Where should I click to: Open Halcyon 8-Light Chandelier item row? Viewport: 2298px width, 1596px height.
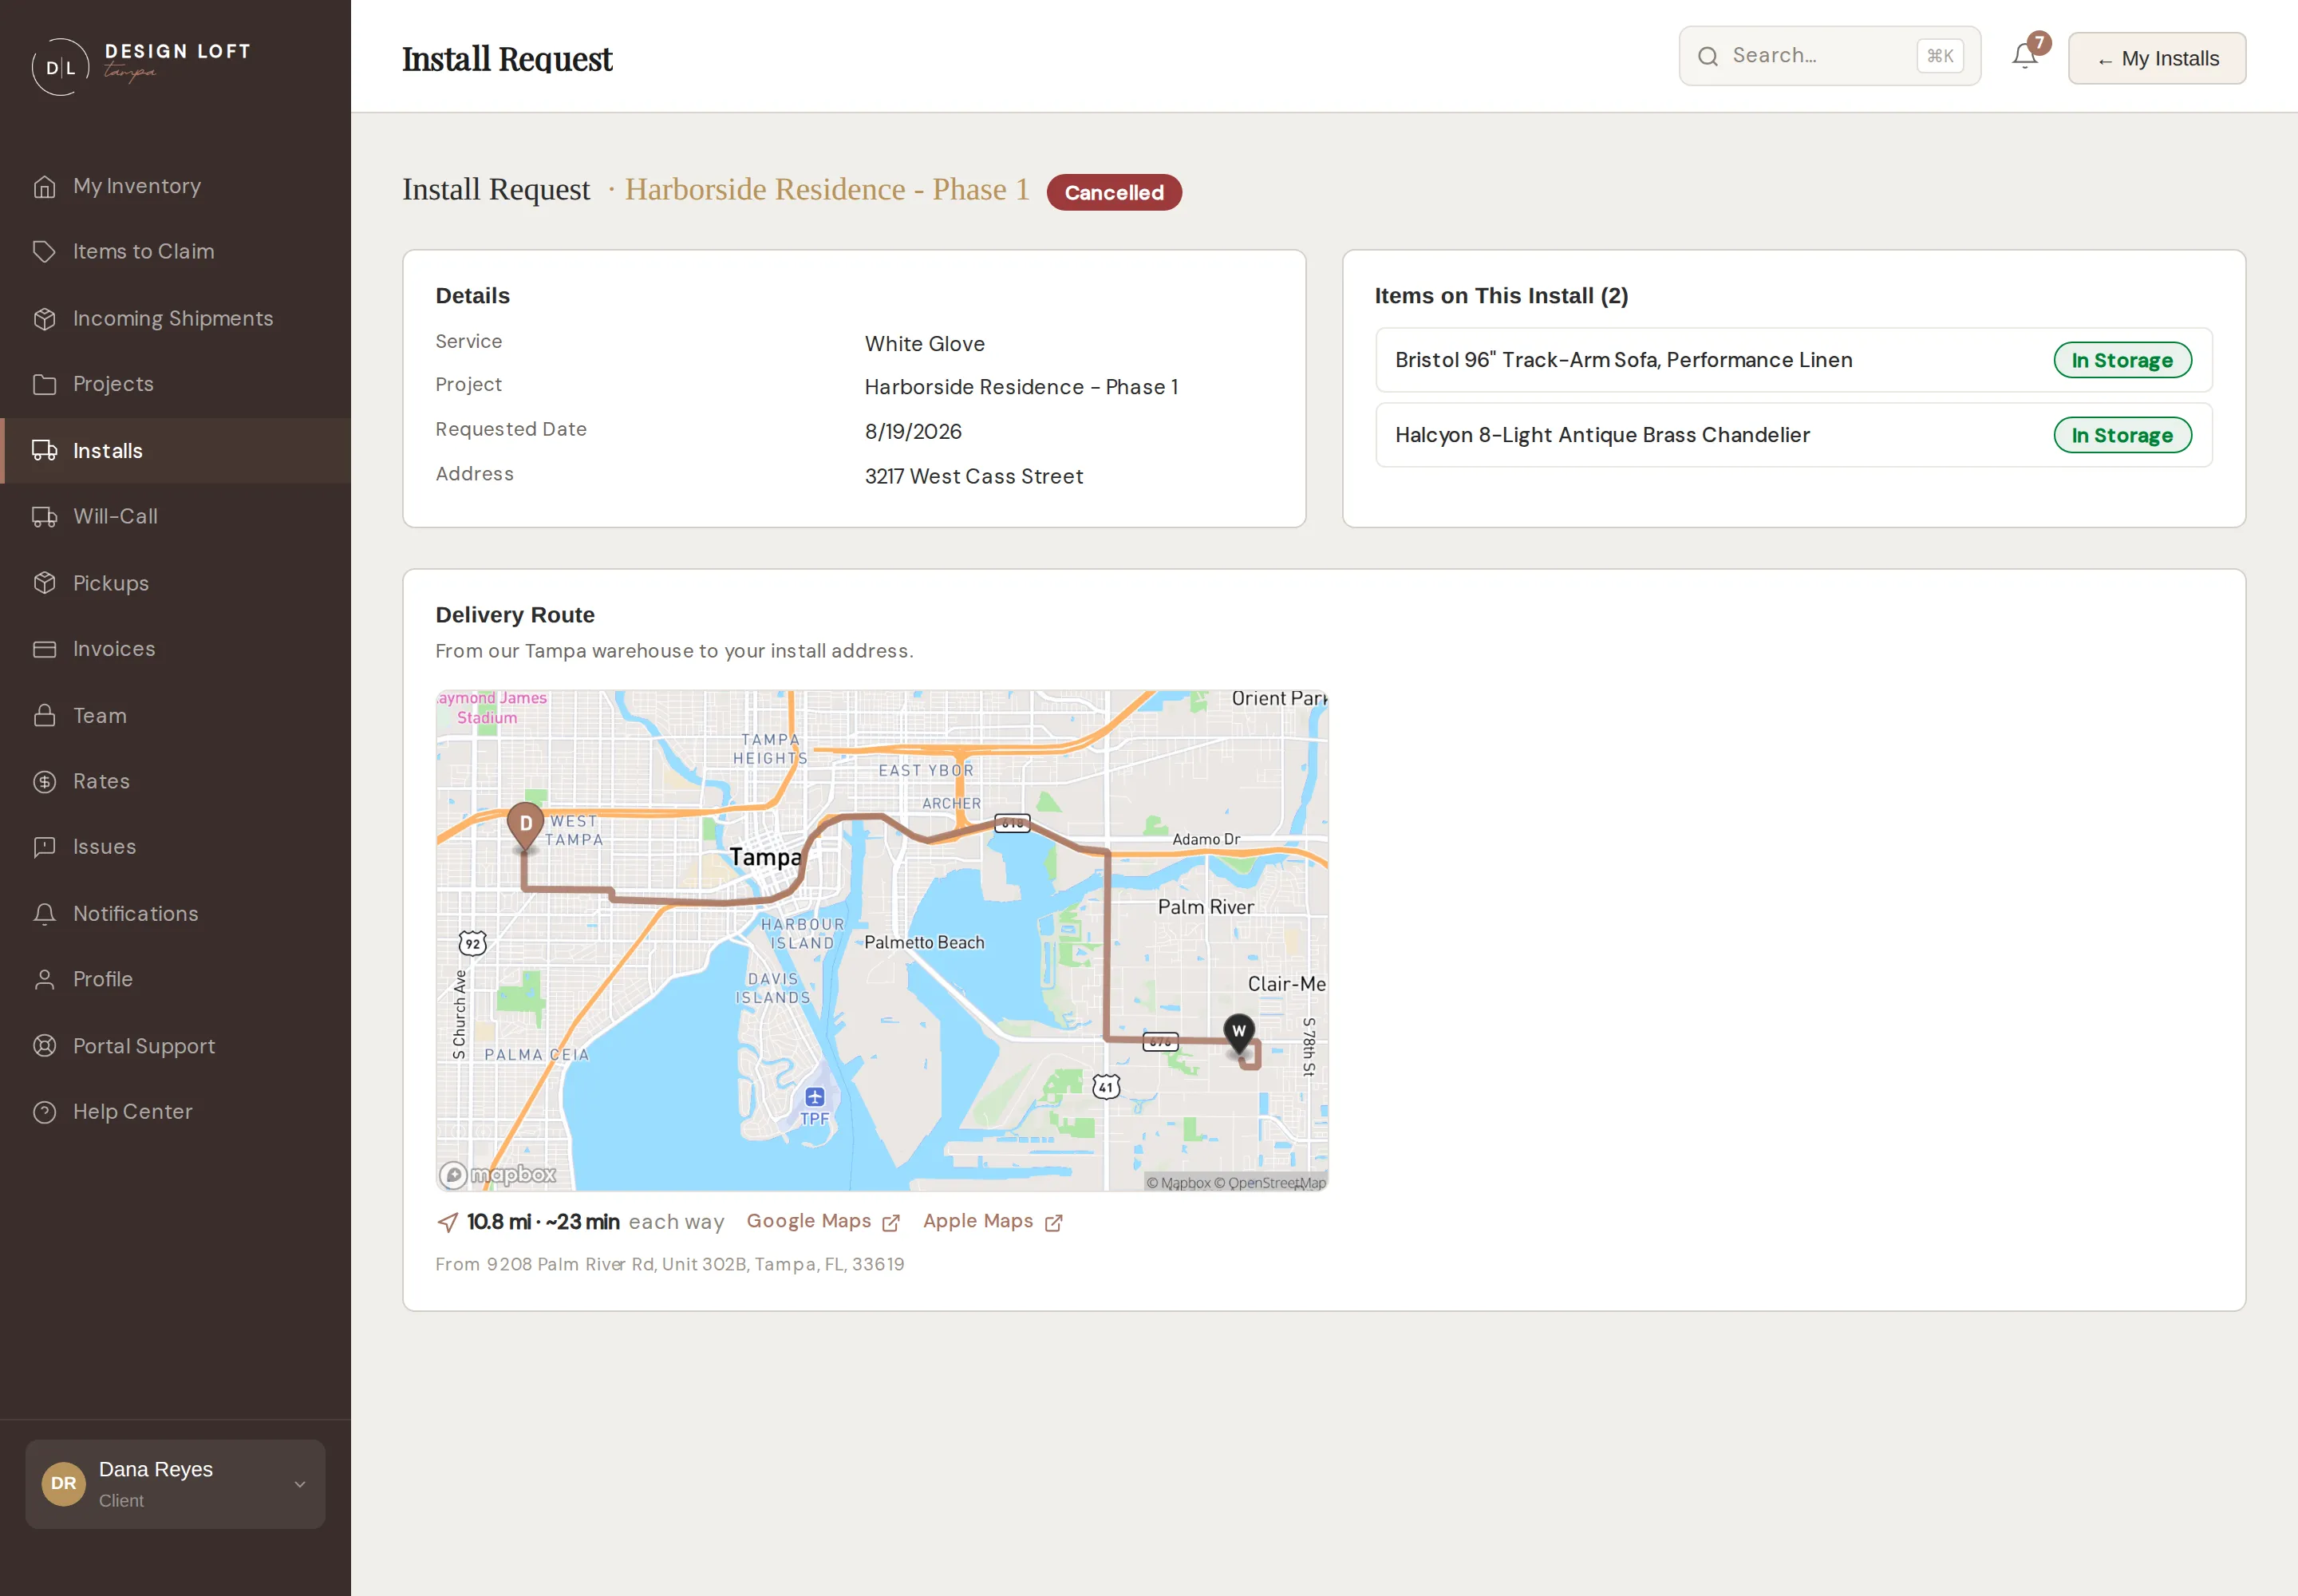pos(1793,435)
